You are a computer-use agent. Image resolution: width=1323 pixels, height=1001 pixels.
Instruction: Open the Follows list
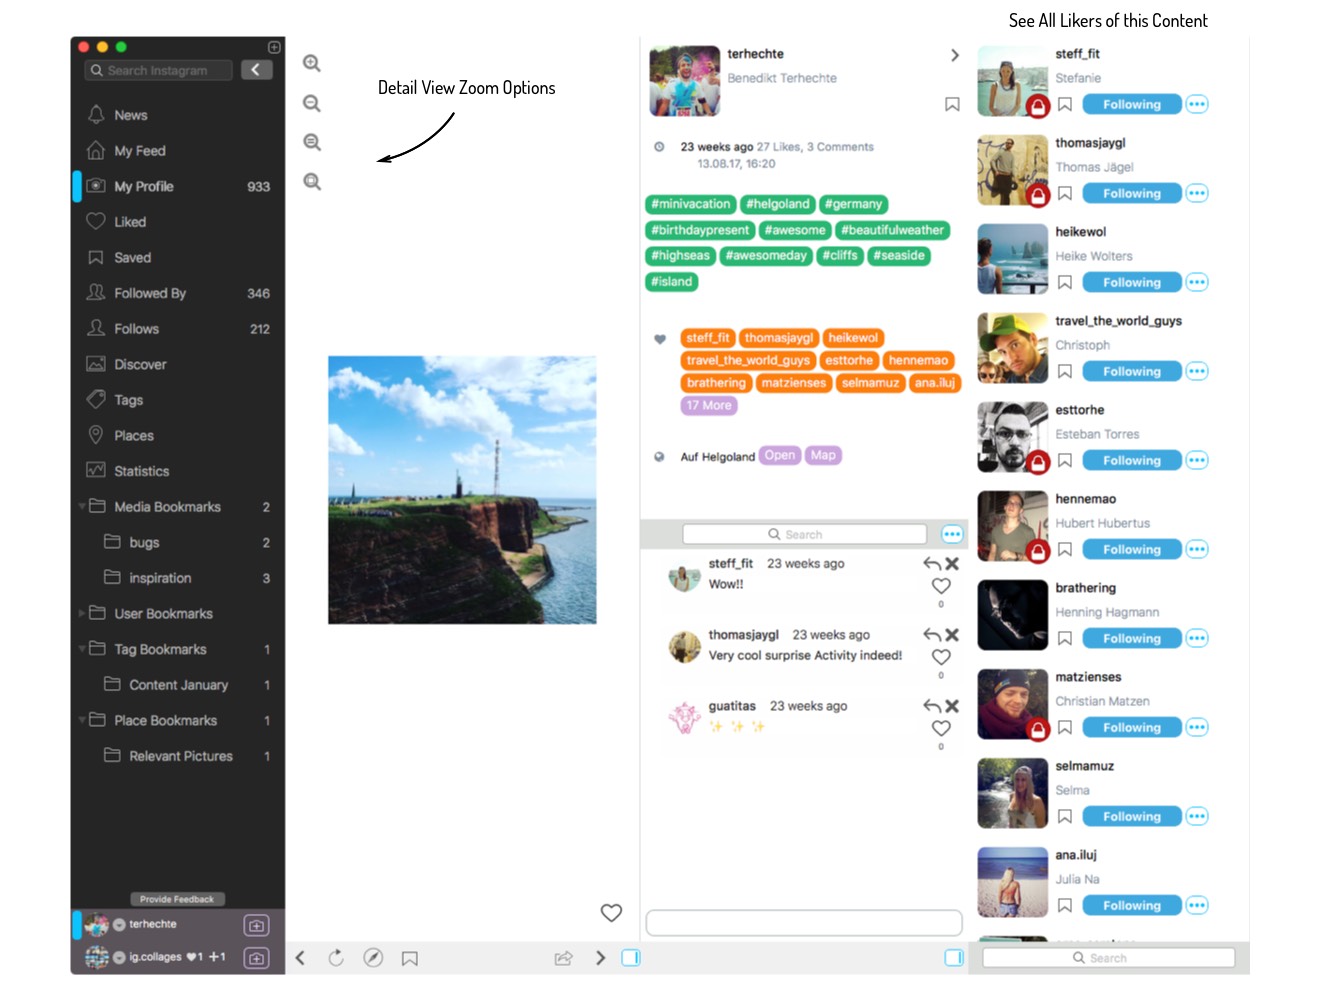tap(178, 329)
